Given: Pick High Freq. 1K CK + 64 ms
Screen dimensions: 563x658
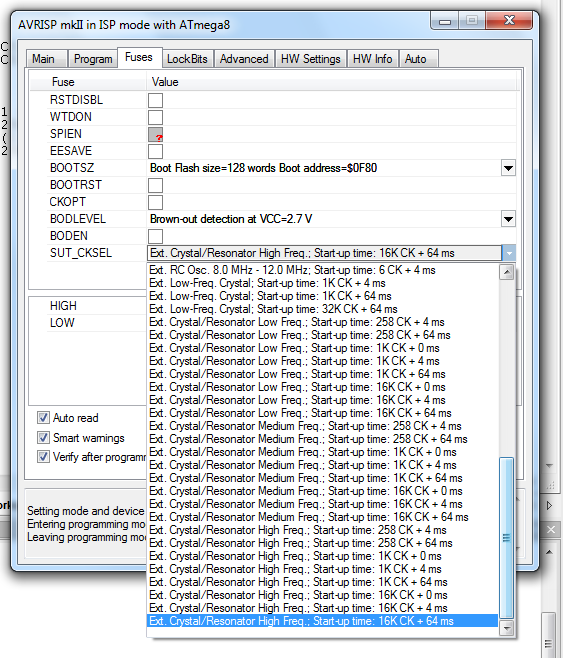Looking at the screenshot, I should (x=323, y=582).
